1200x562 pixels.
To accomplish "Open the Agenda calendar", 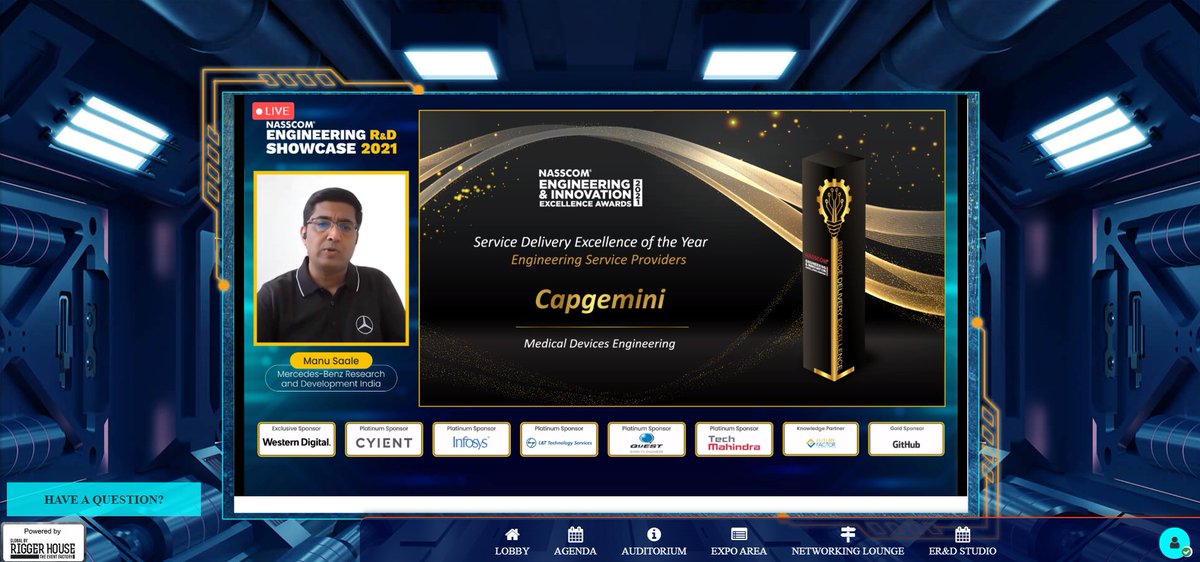I will (x=575, y=542).
